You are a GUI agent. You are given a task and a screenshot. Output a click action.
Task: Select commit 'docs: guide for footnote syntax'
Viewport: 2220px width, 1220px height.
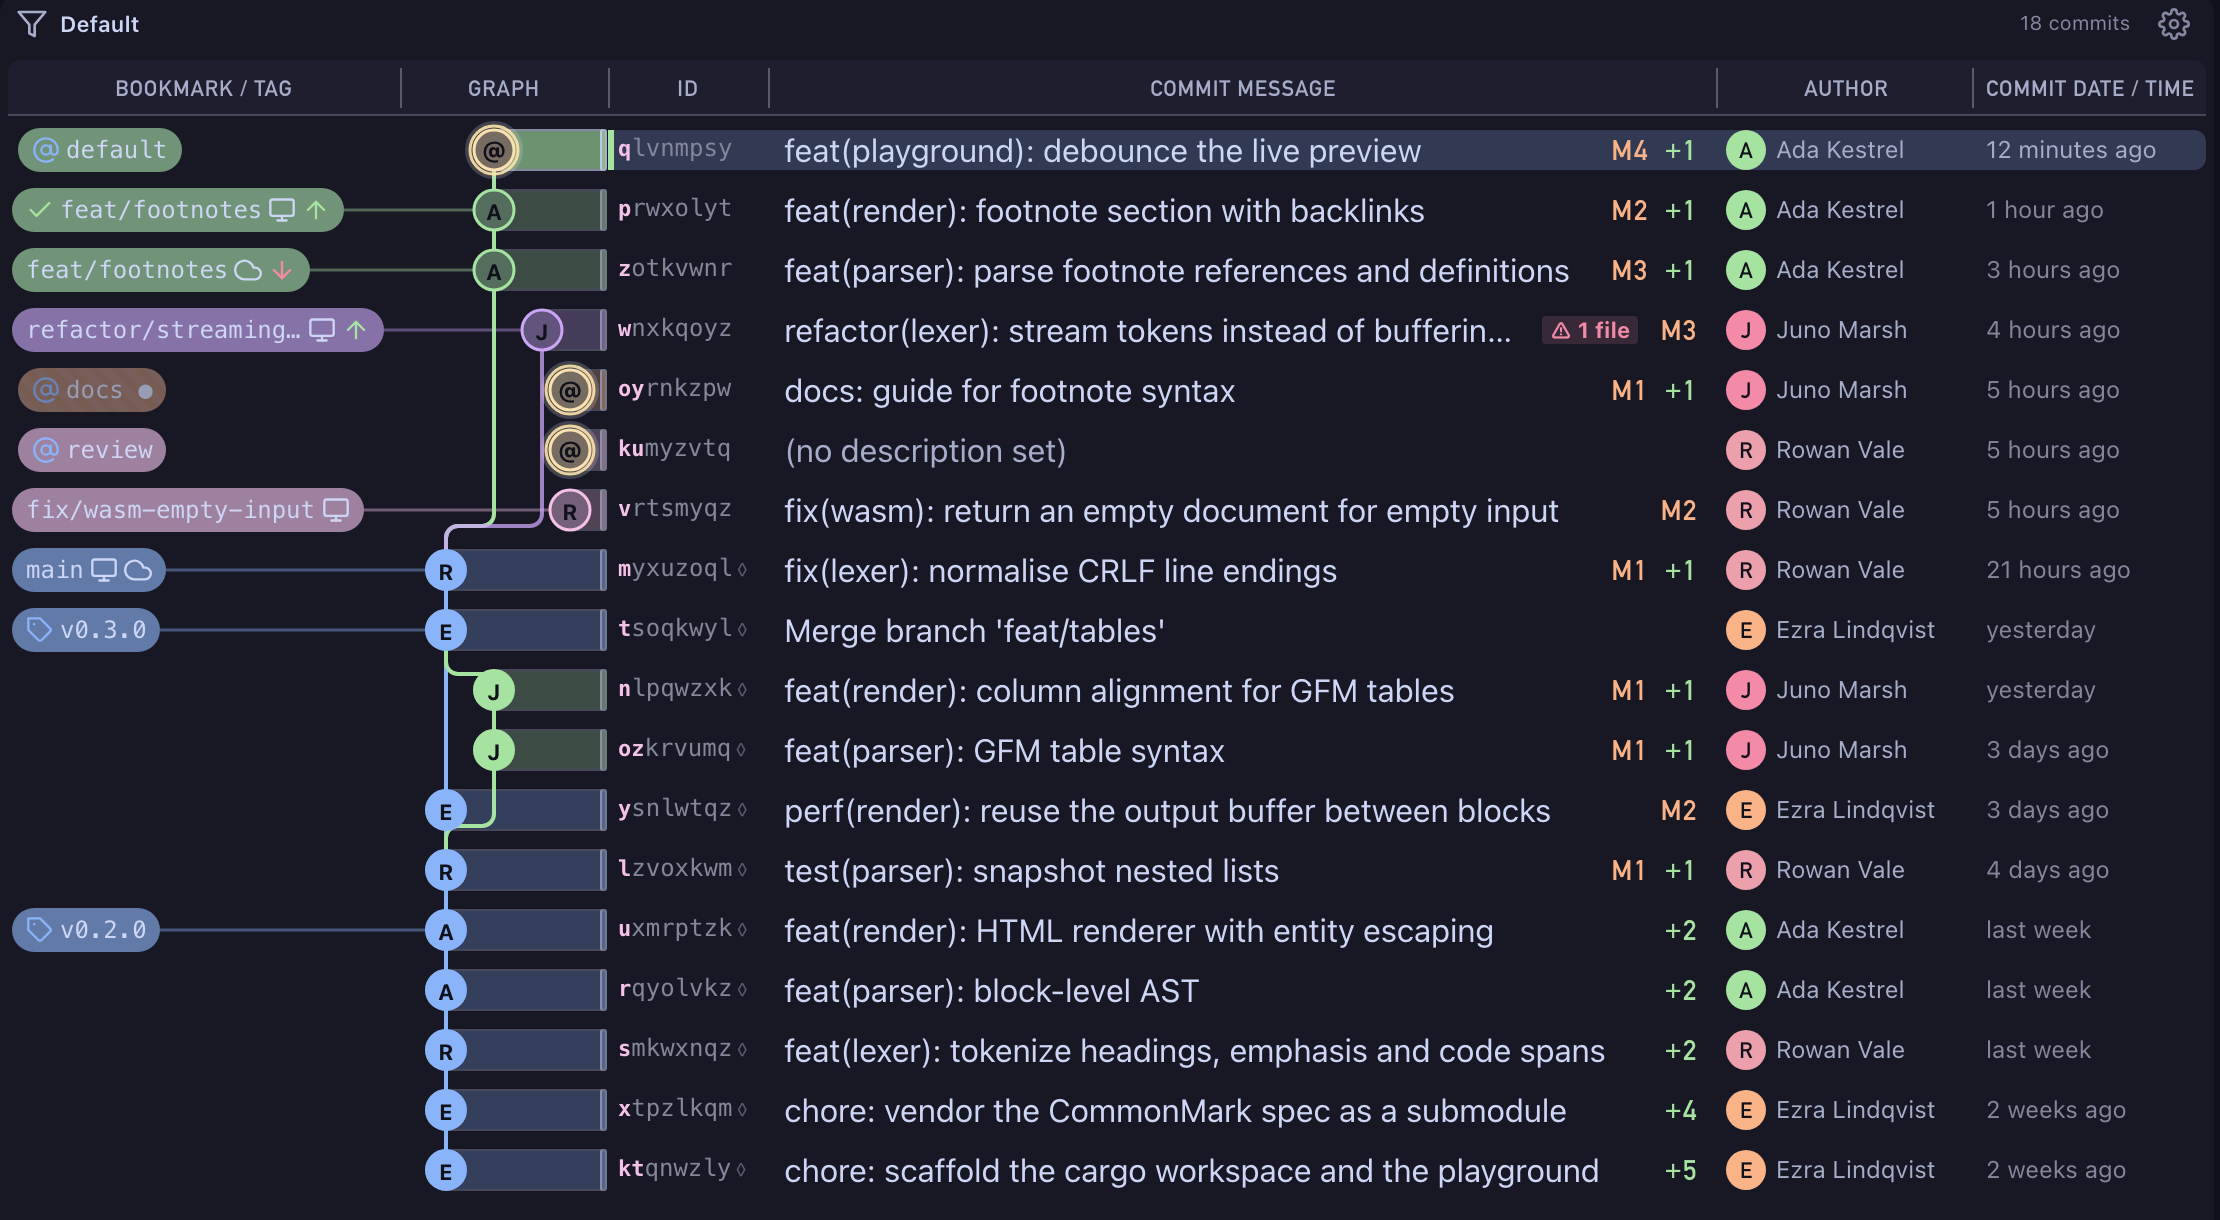(1010, 391)
